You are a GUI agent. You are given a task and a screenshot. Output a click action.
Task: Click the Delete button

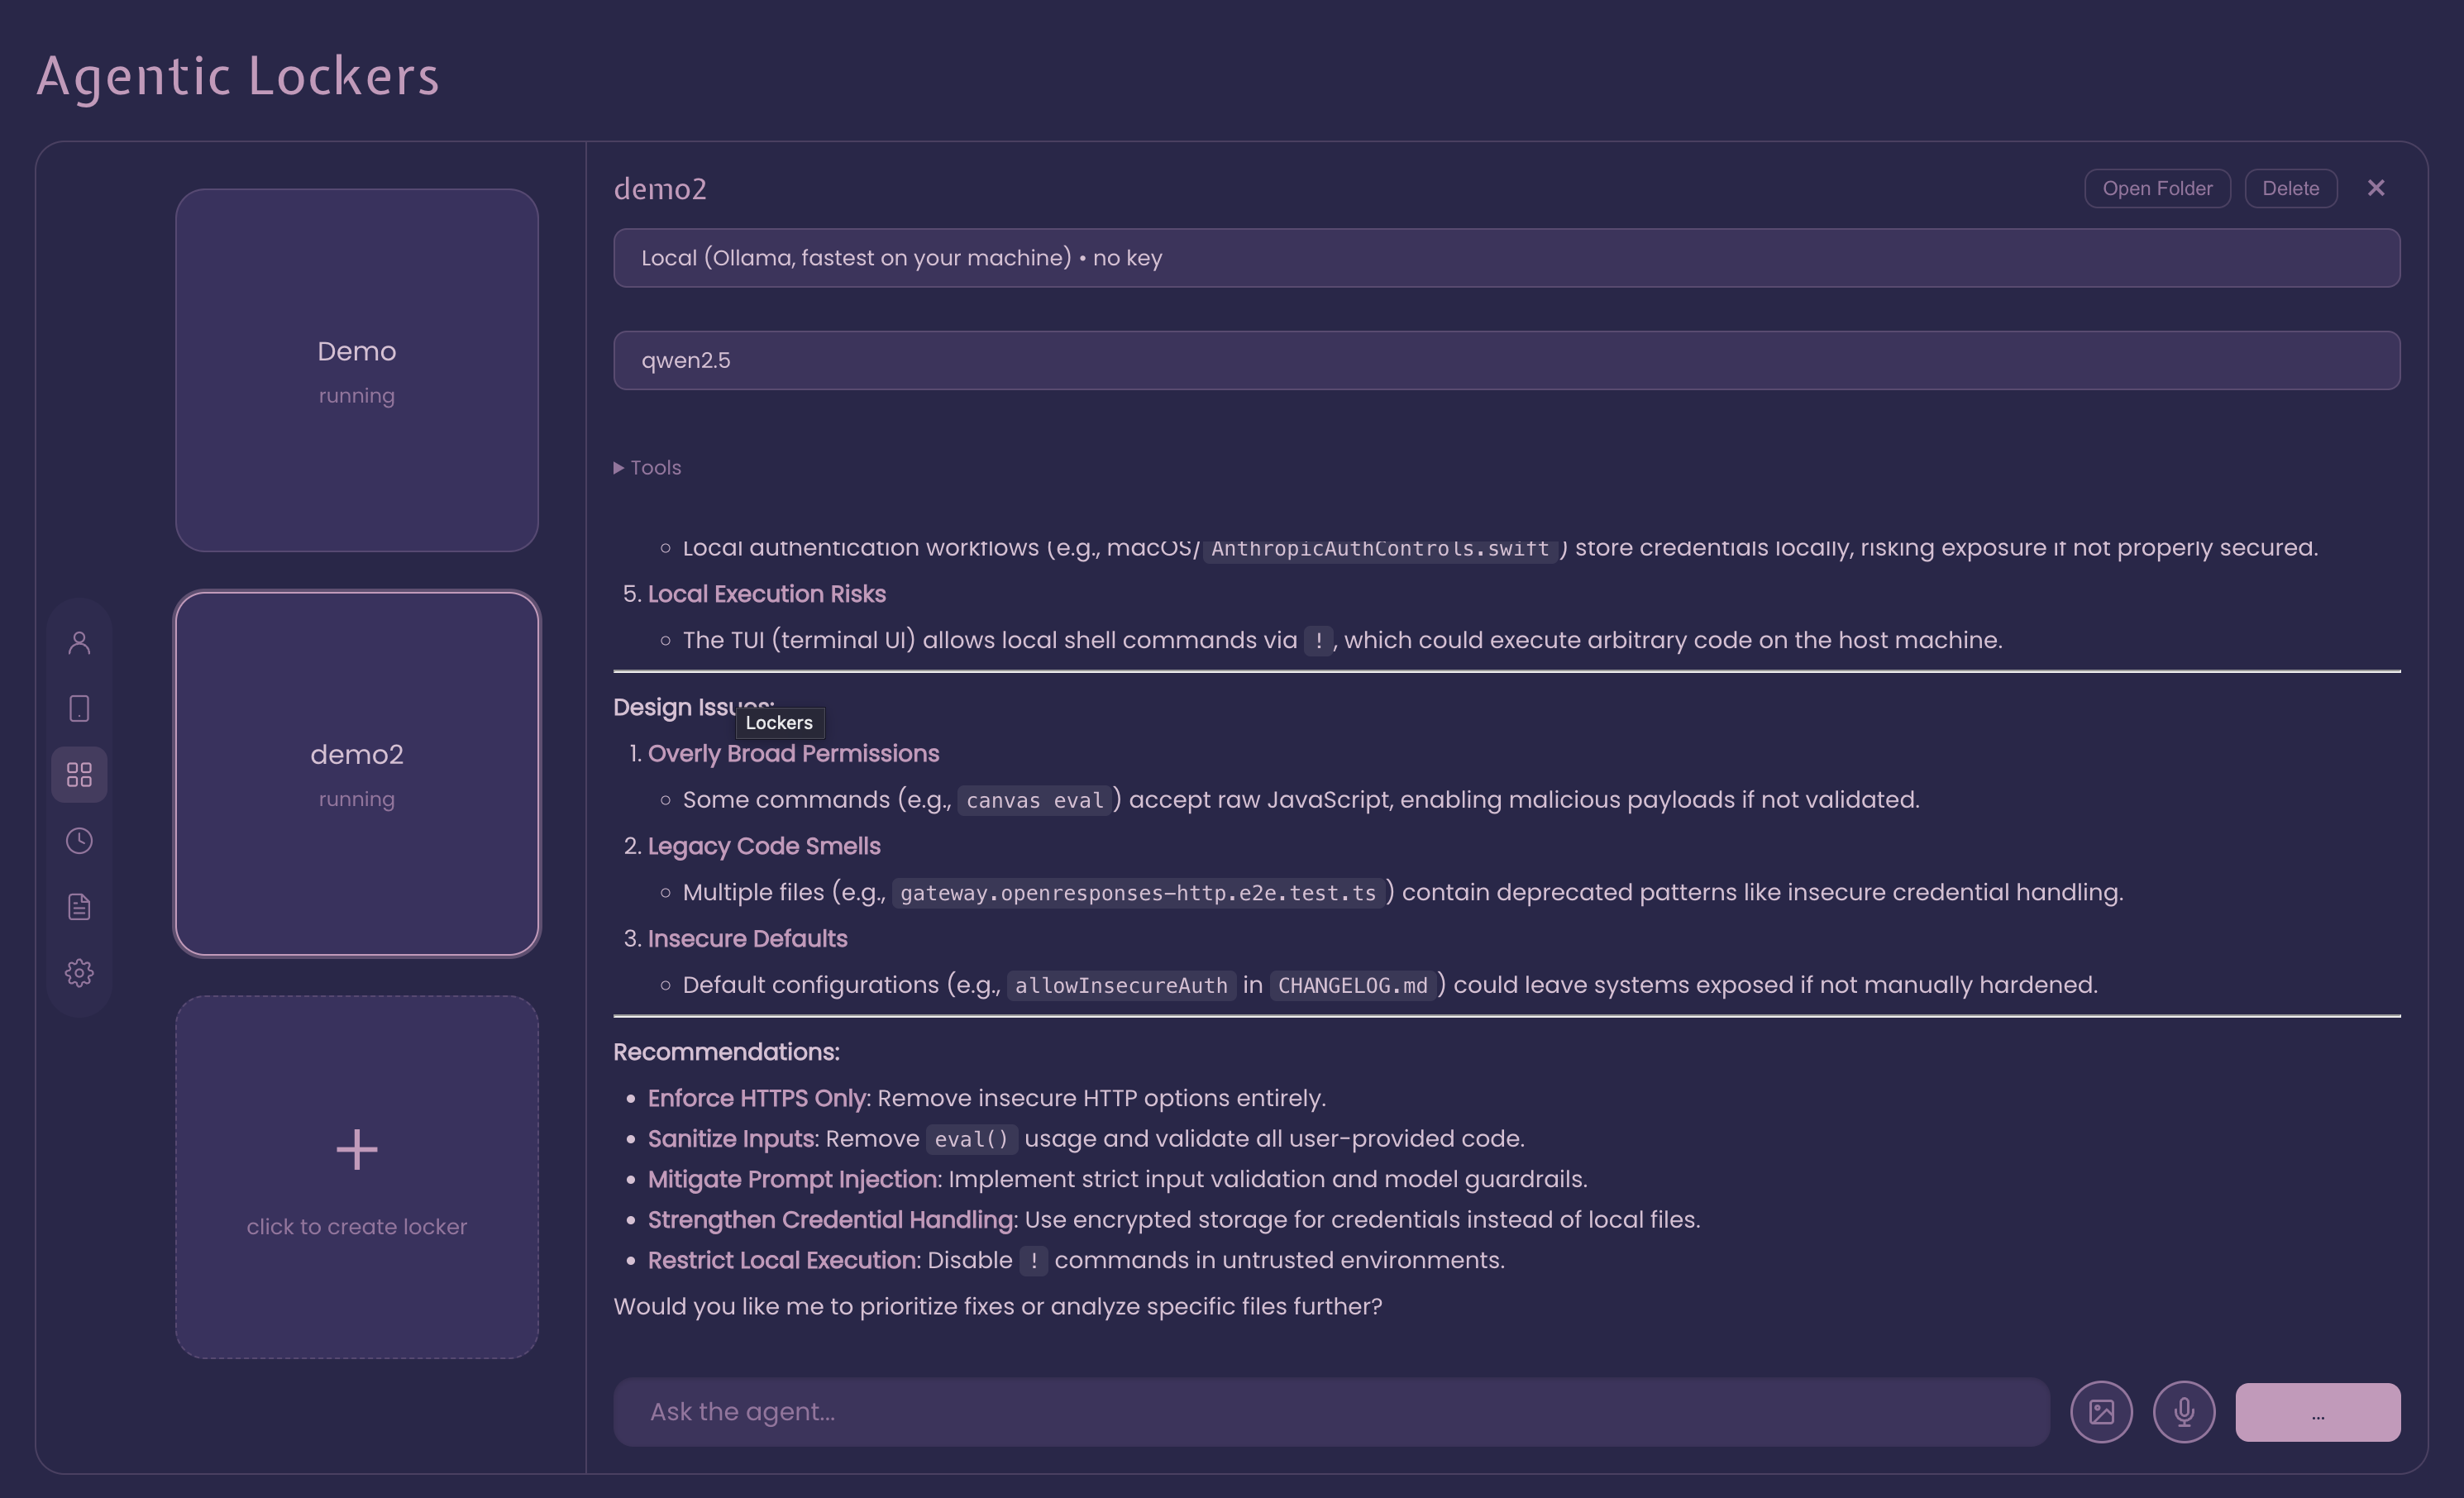pos(2290,189)
